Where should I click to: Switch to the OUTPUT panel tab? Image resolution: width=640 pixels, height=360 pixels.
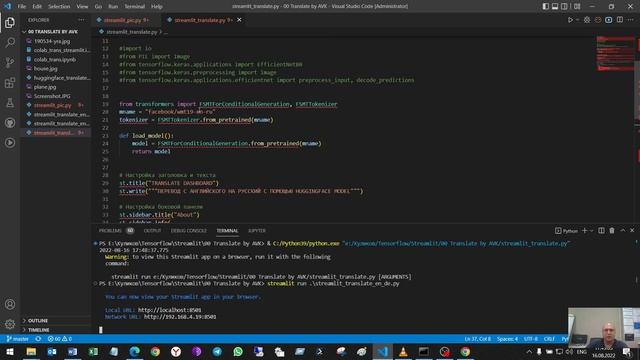click(x=152, y=231)
